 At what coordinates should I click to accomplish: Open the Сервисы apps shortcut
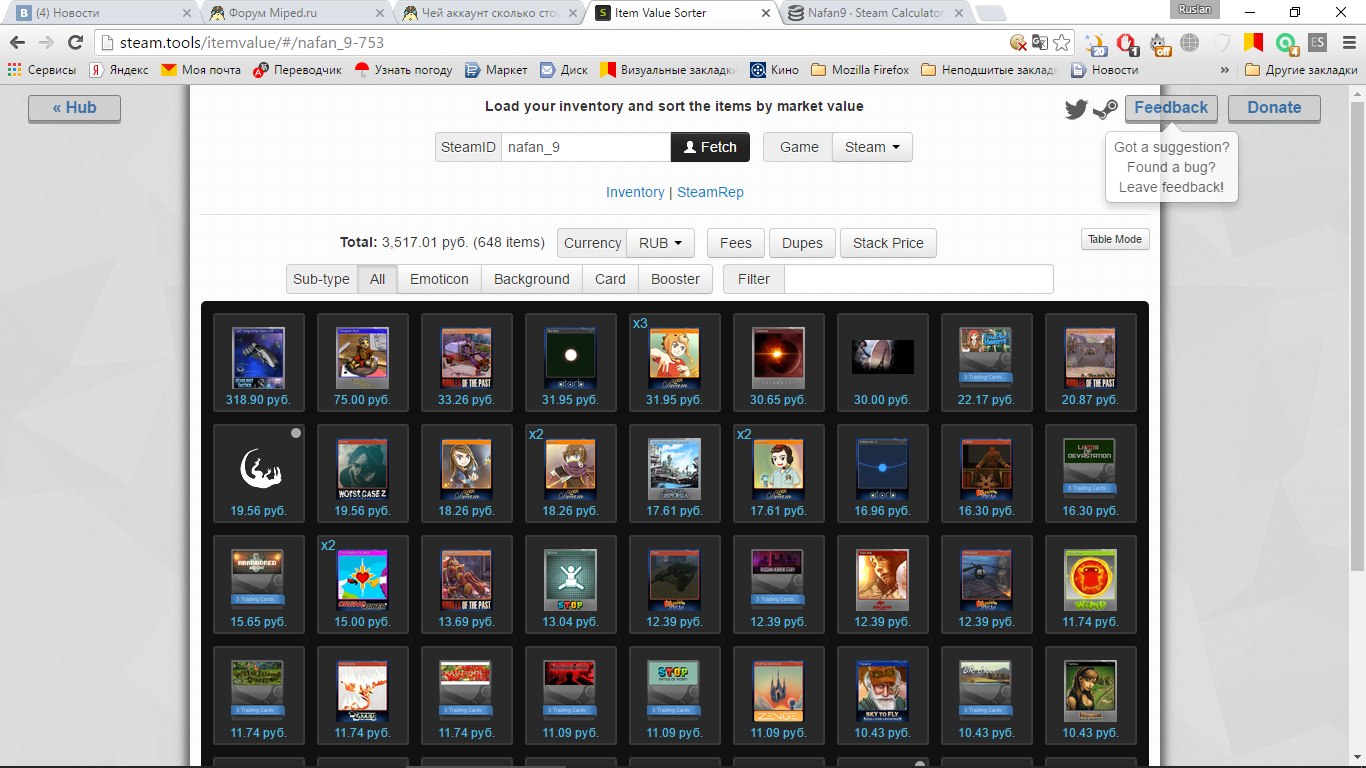pyautogui.click(x=42, y=70)
